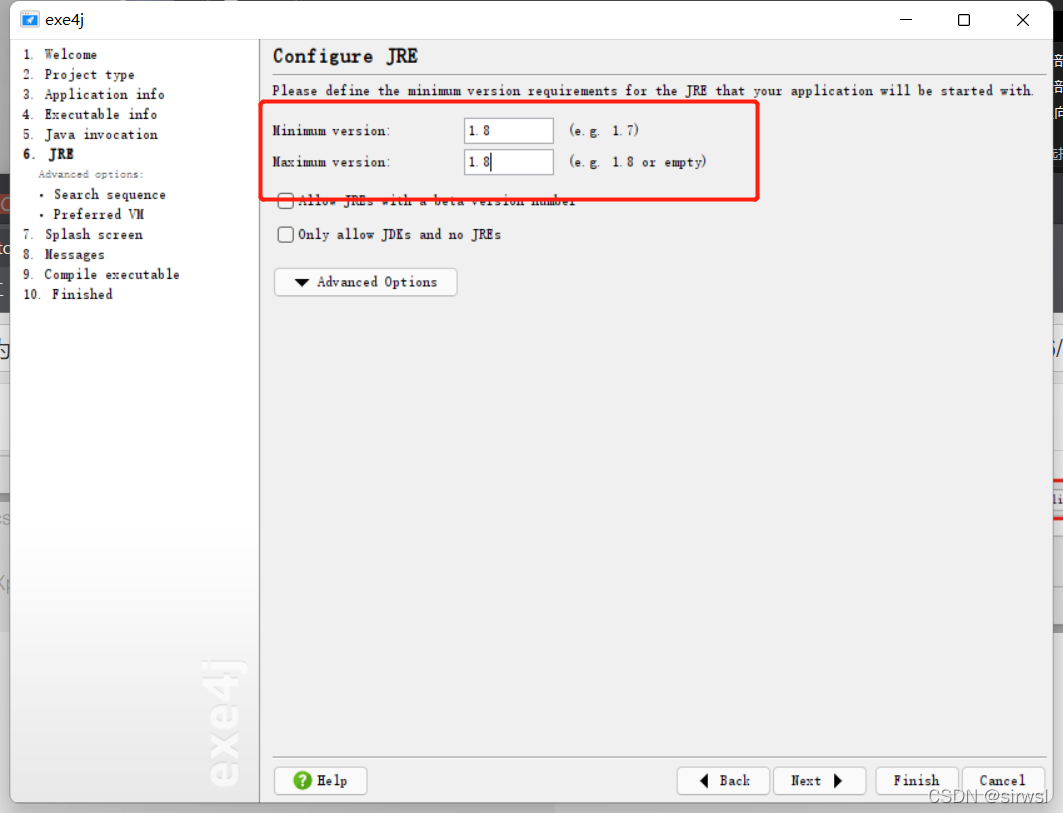Click the 'Advanced options:' sidebar label
The width and height of the screenshot is (1063, 813).
(x=91, y=174)
